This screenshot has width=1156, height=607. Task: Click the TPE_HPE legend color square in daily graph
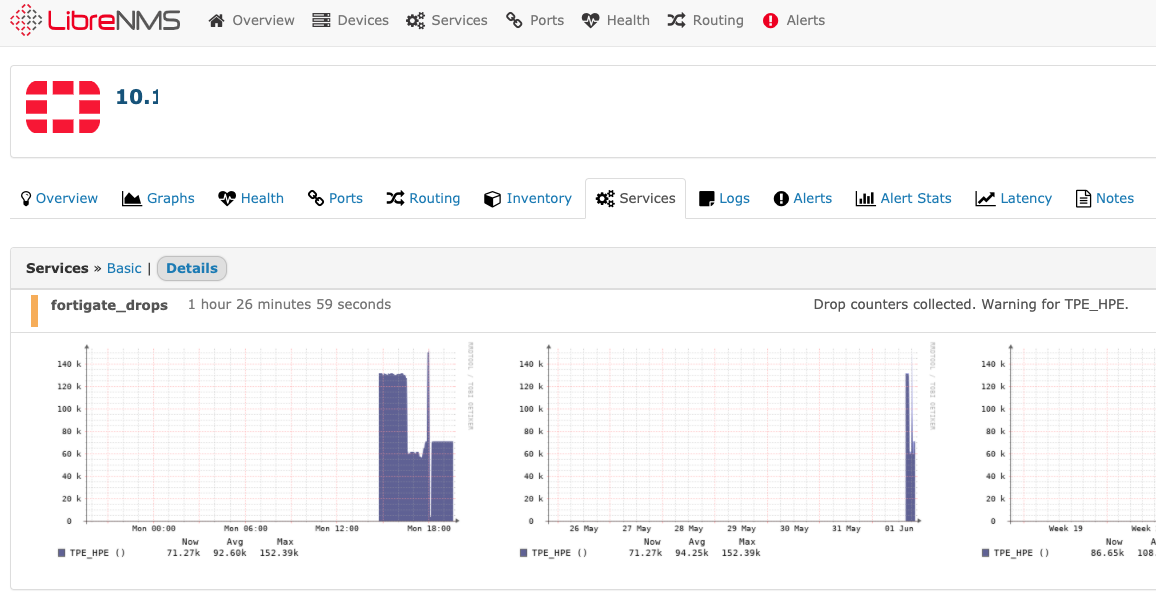click(62, 552)
